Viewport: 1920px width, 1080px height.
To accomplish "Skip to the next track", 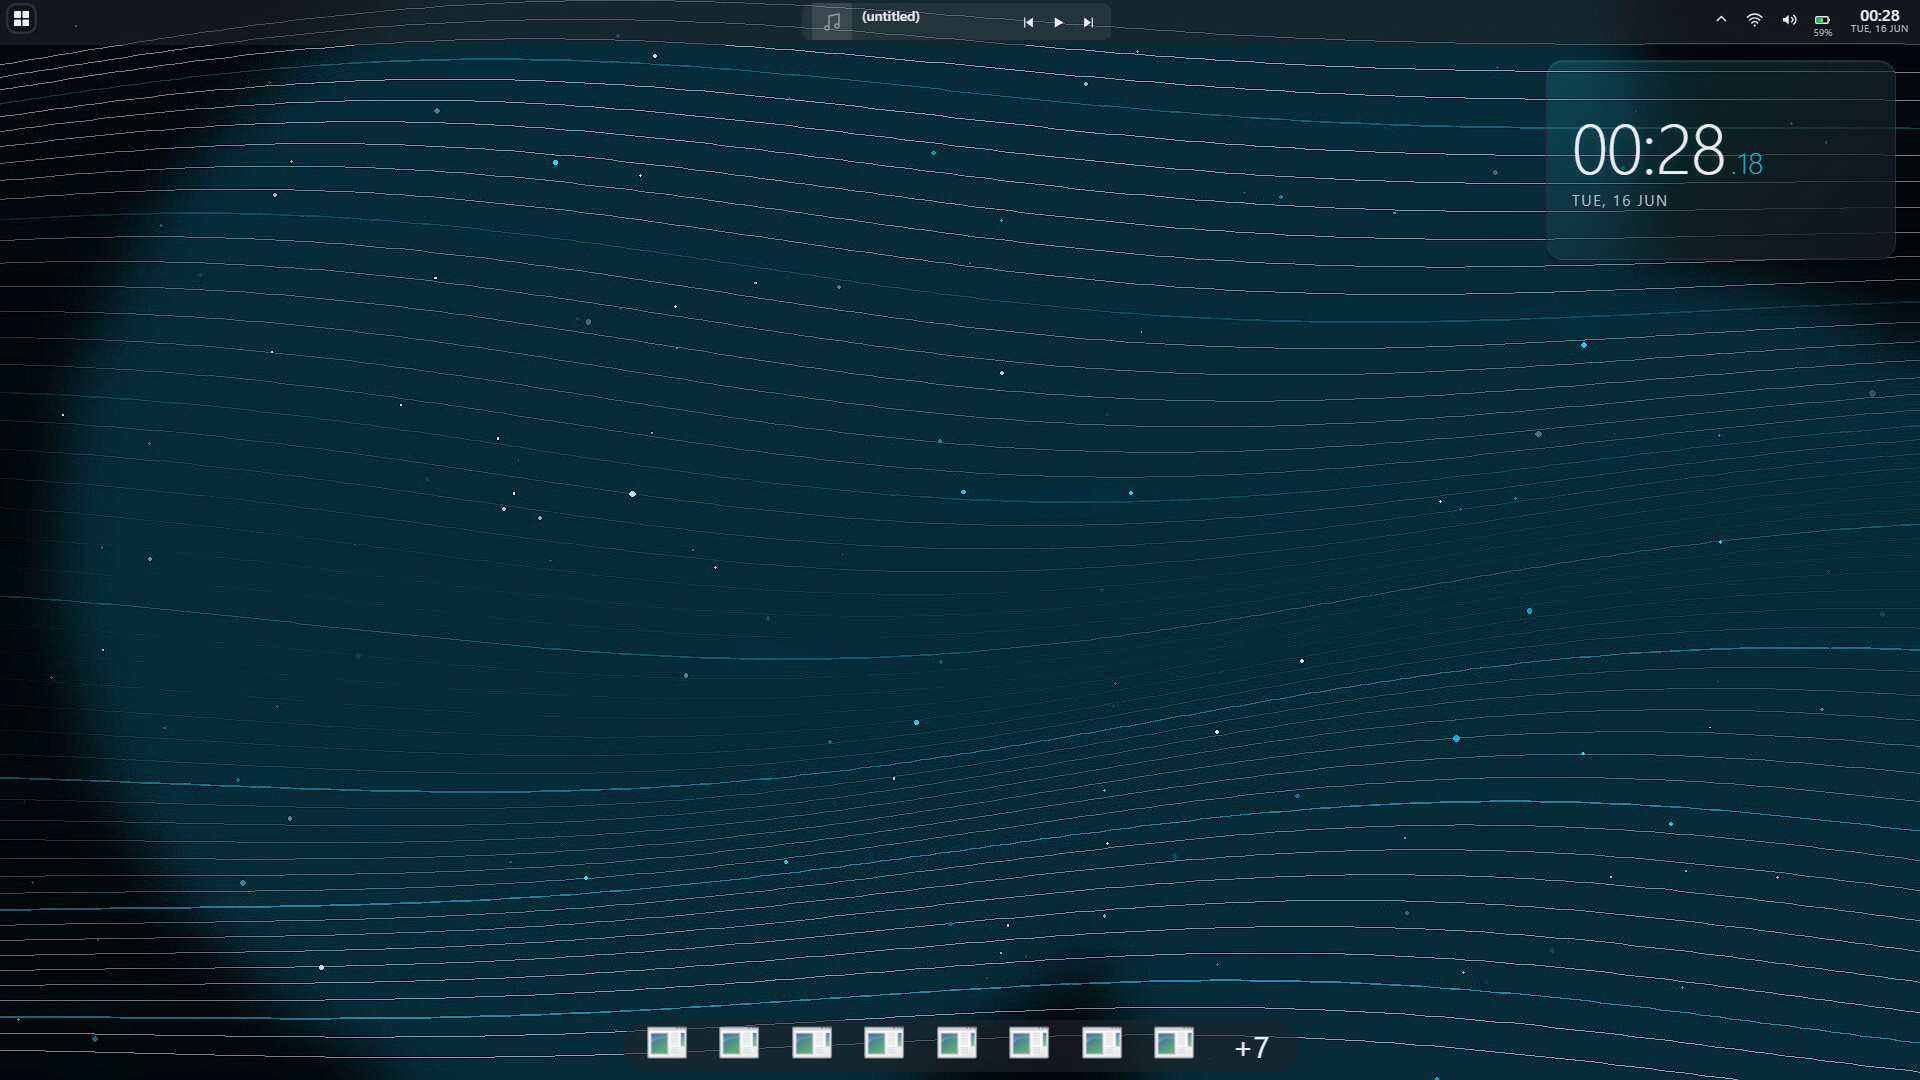I will point(1088,22).
